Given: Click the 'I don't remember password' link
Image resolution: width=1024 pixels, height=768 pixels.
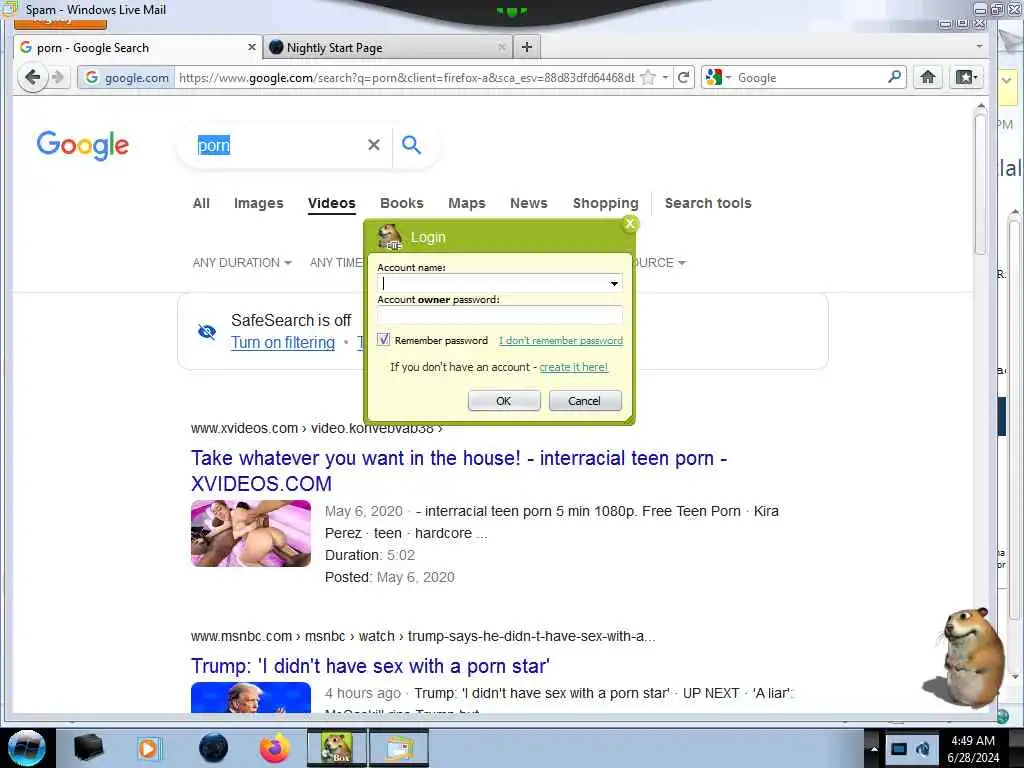Looking at the screenshot, I should pyautogui.click(x=561, y=340).
